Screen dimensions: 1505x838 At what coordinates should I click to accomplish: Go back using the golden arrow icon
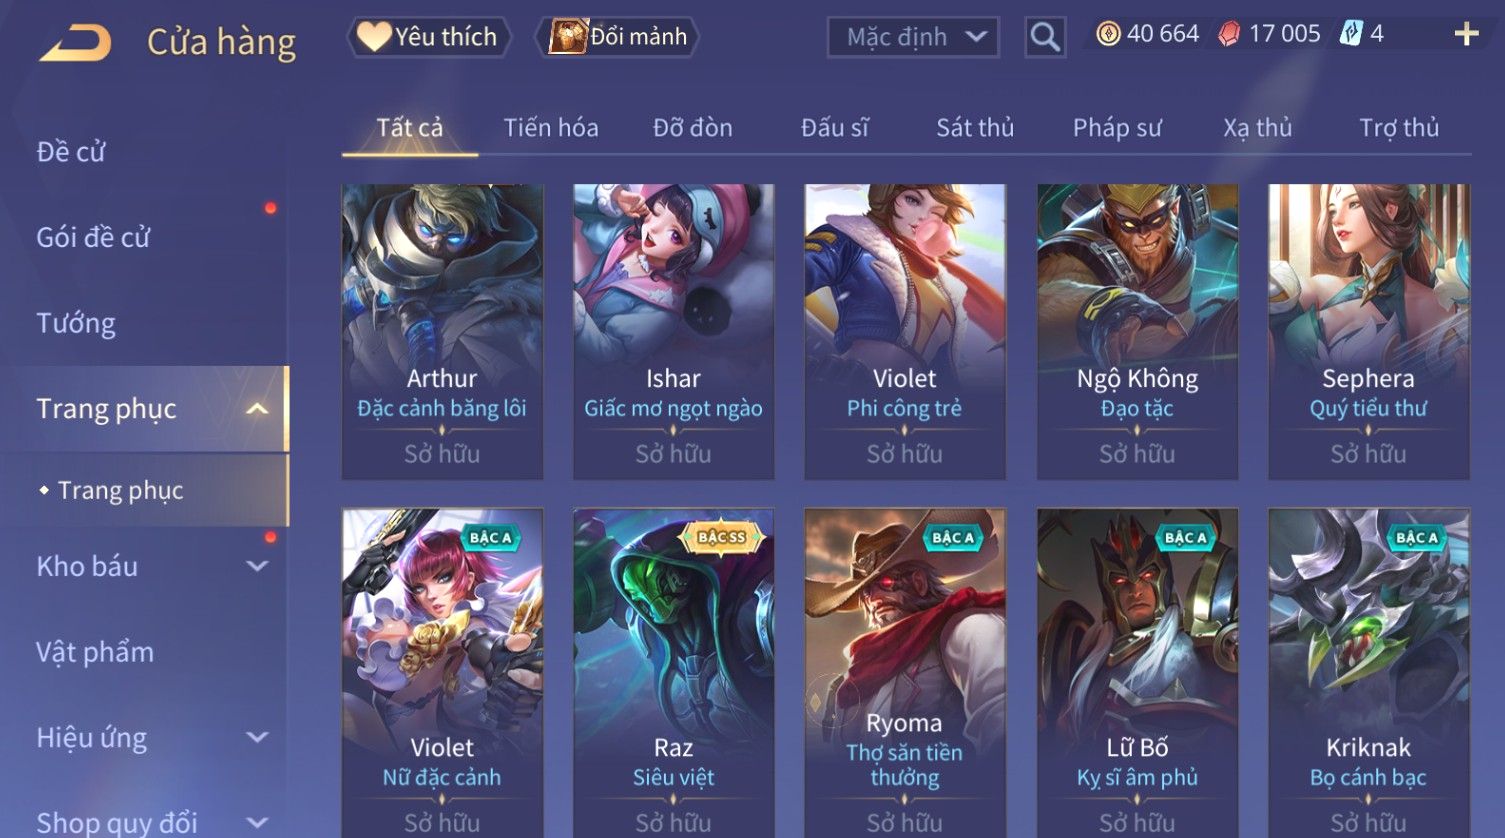click(75, 42)
